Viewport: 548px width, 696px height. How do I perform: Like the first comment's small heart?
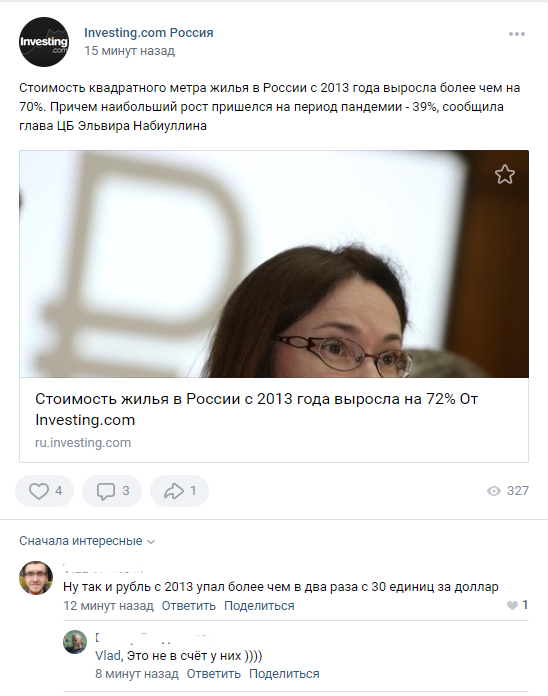coord(512,605)
